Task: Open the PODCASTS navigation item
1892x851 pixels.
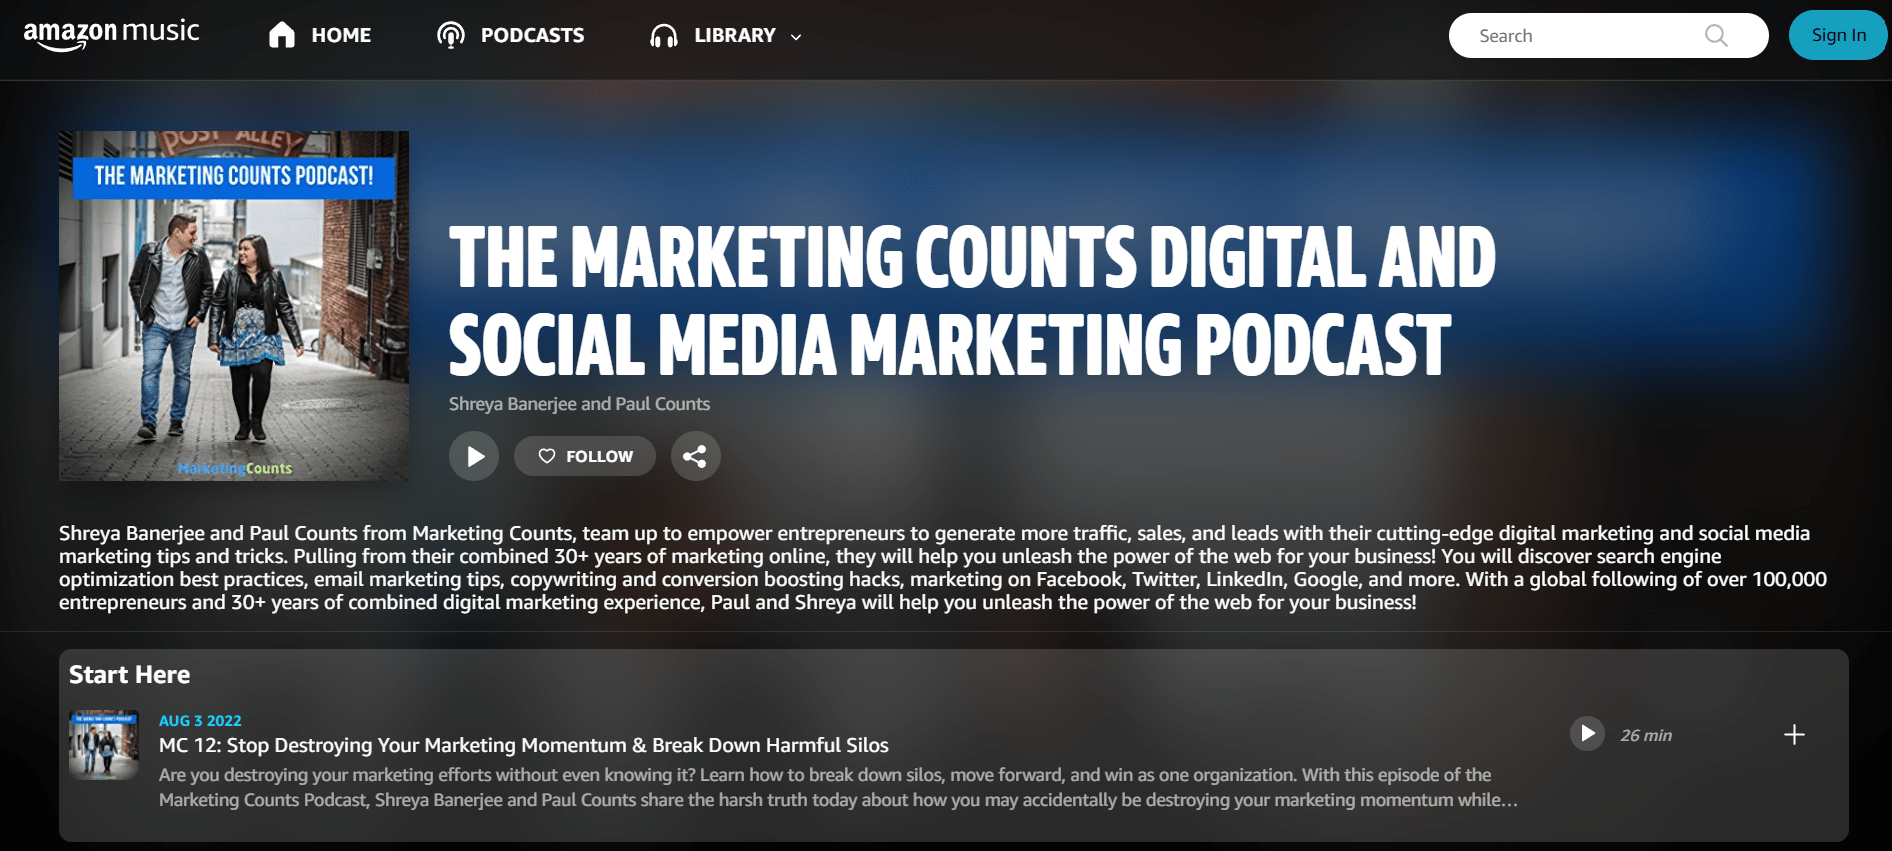Action: 532,35
